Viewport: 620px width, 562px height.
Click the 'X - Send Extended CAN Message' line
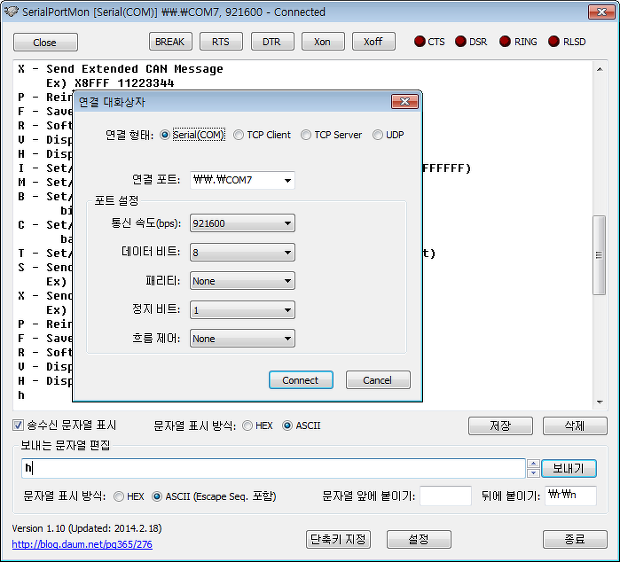pos(121,69)
